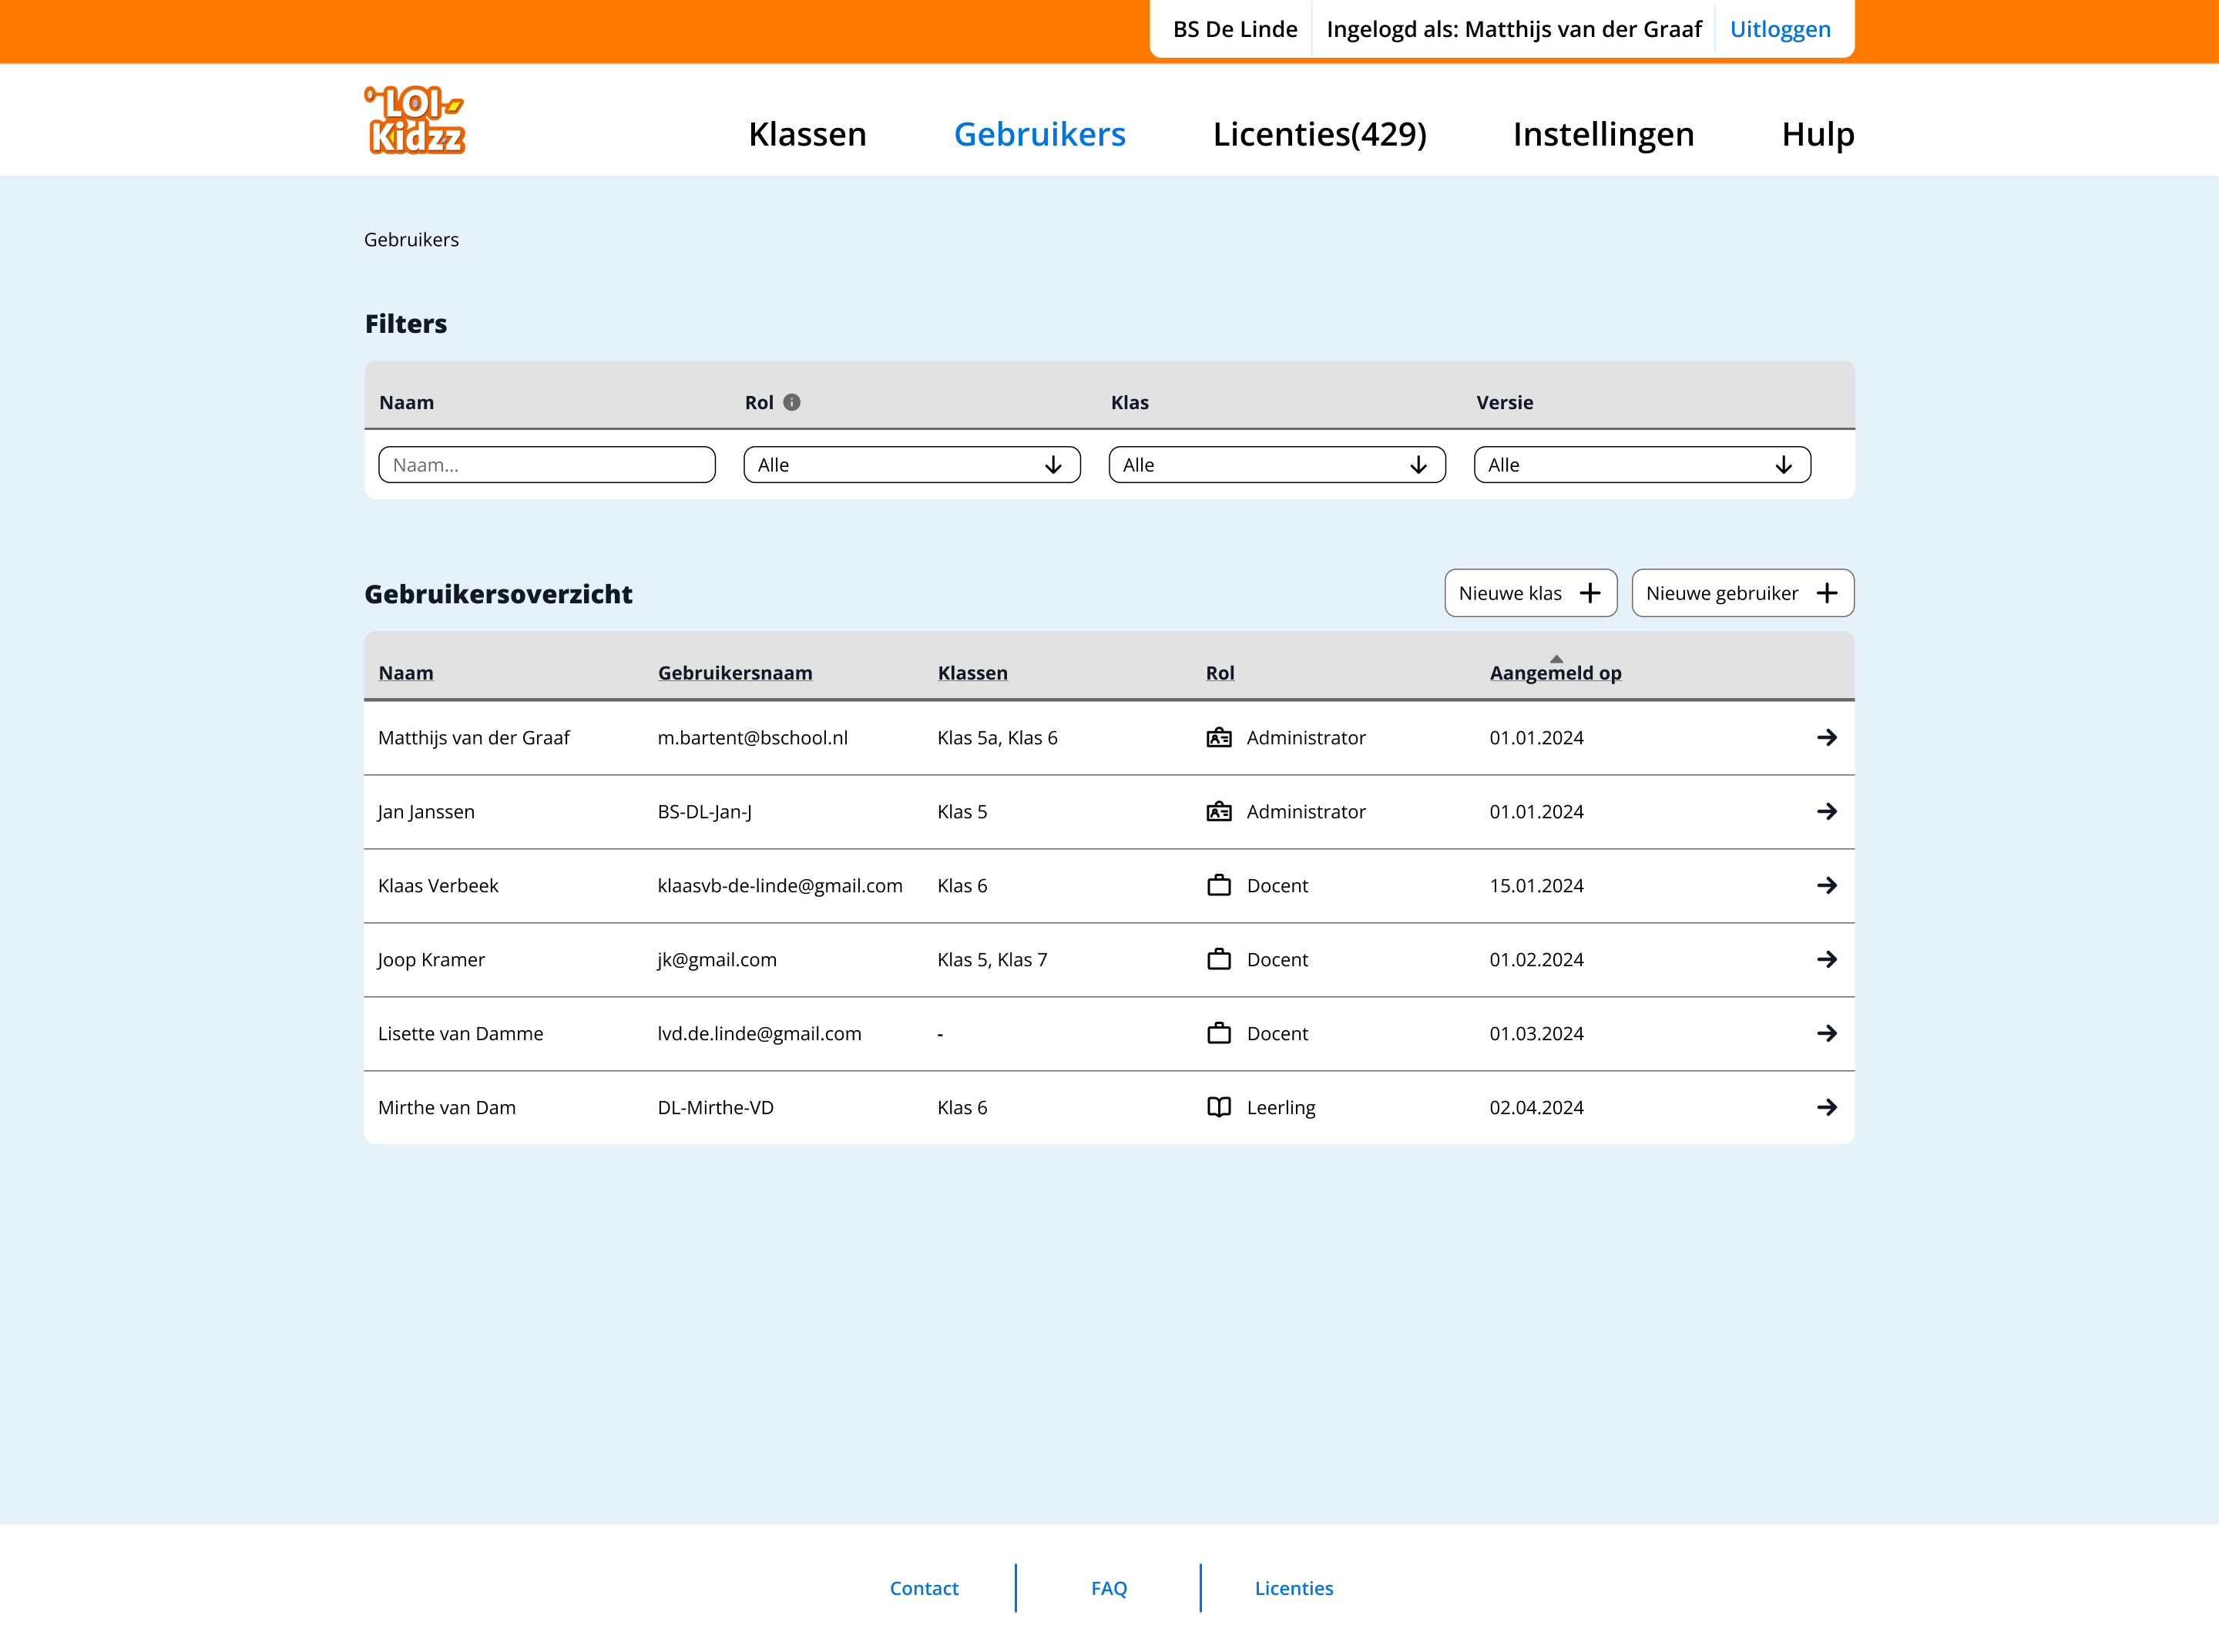Click Docent briefcase icon for Klaas Verbeek
Screen dimensions: 2219x1652
[1219, 885]
